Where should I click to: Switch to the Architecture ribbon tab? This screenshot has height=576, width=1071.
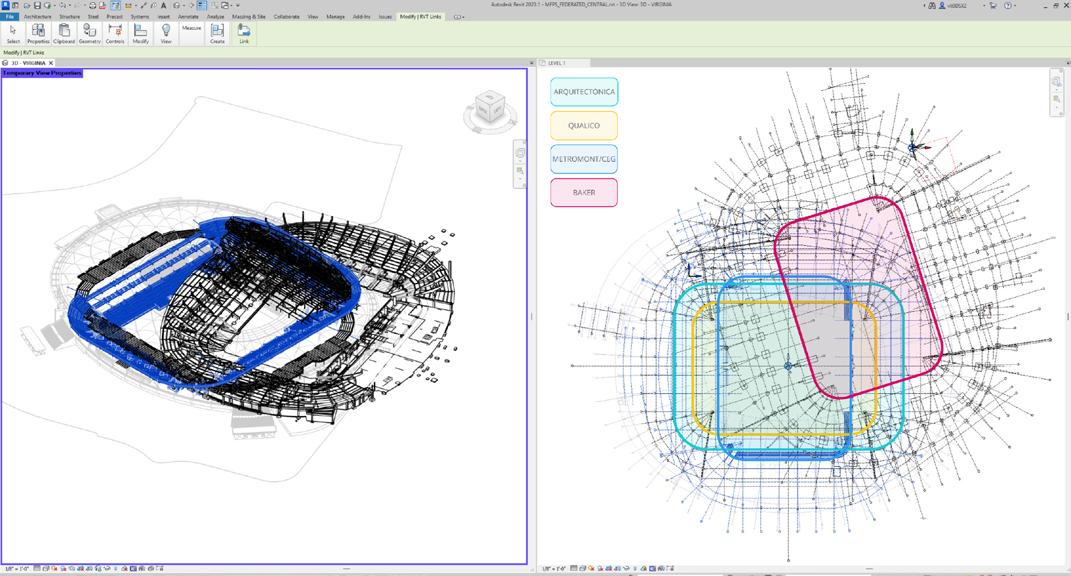37,16
